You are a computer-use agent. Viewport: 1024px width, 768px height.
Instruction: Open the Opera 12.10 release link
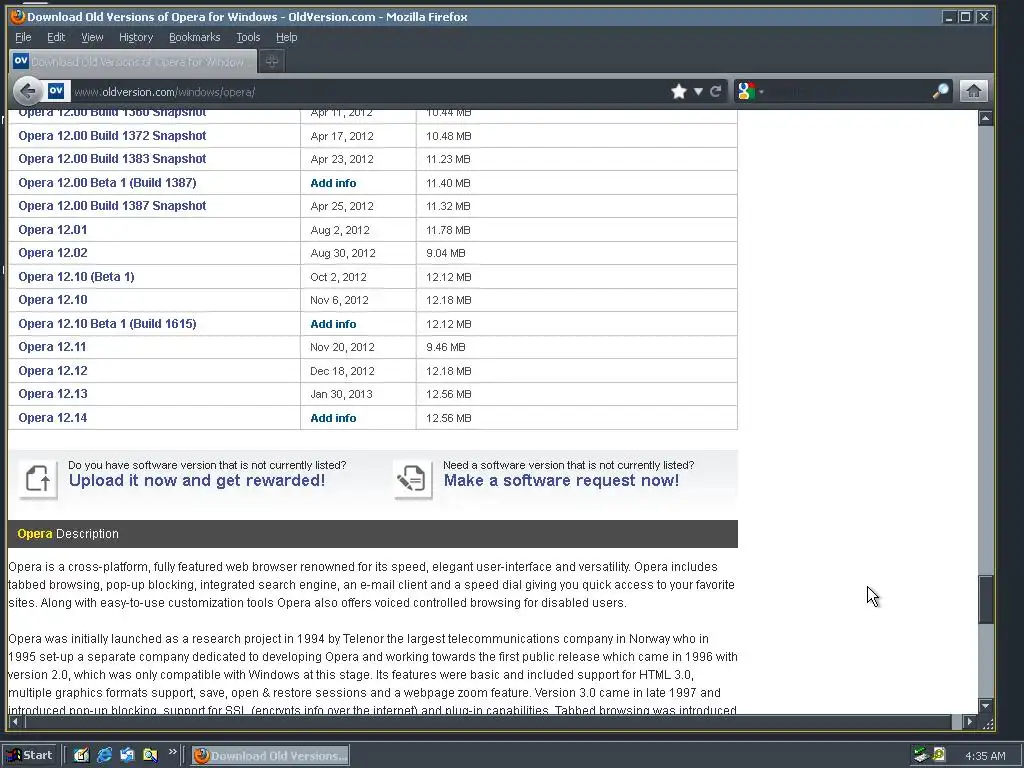[x=53, y=300]
